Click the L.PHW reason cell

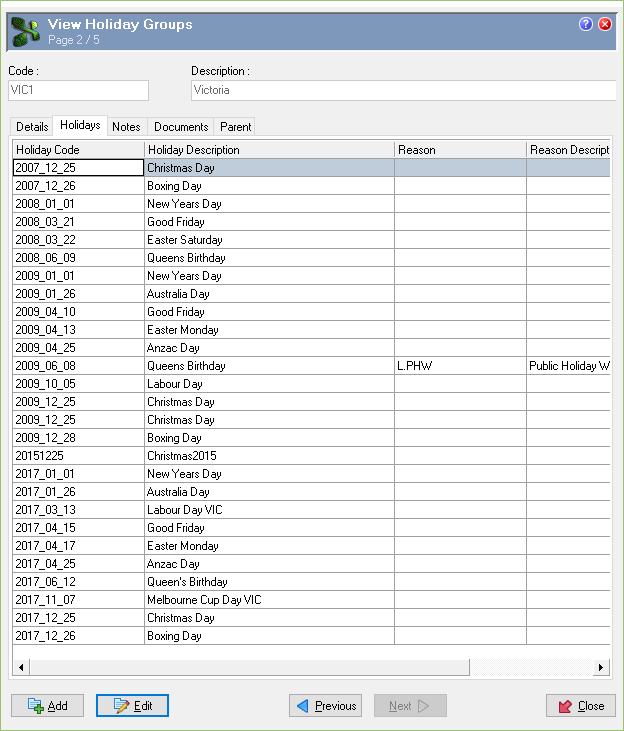tap(460, 366)
